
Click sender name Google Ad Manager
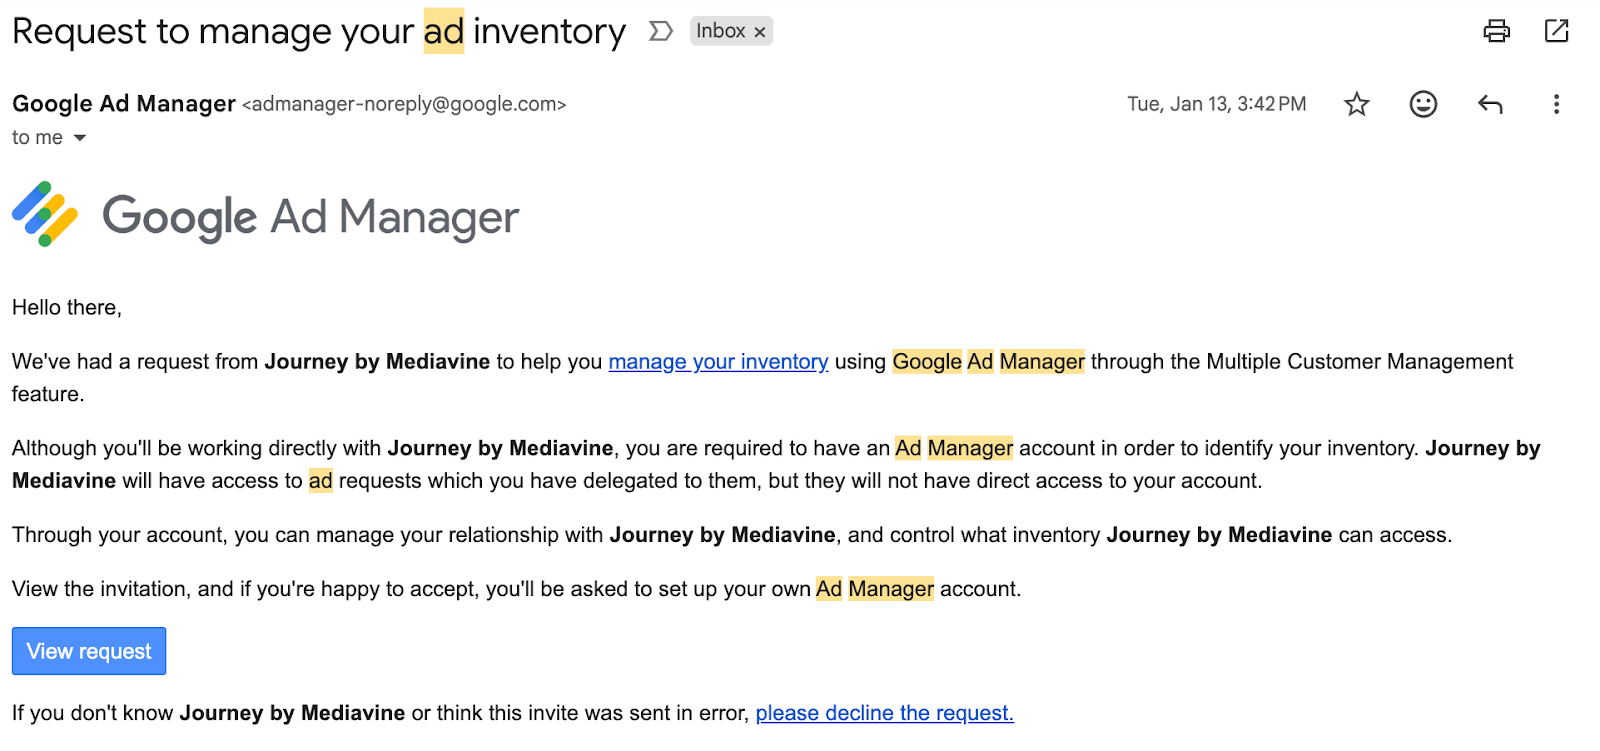(124, 104)
